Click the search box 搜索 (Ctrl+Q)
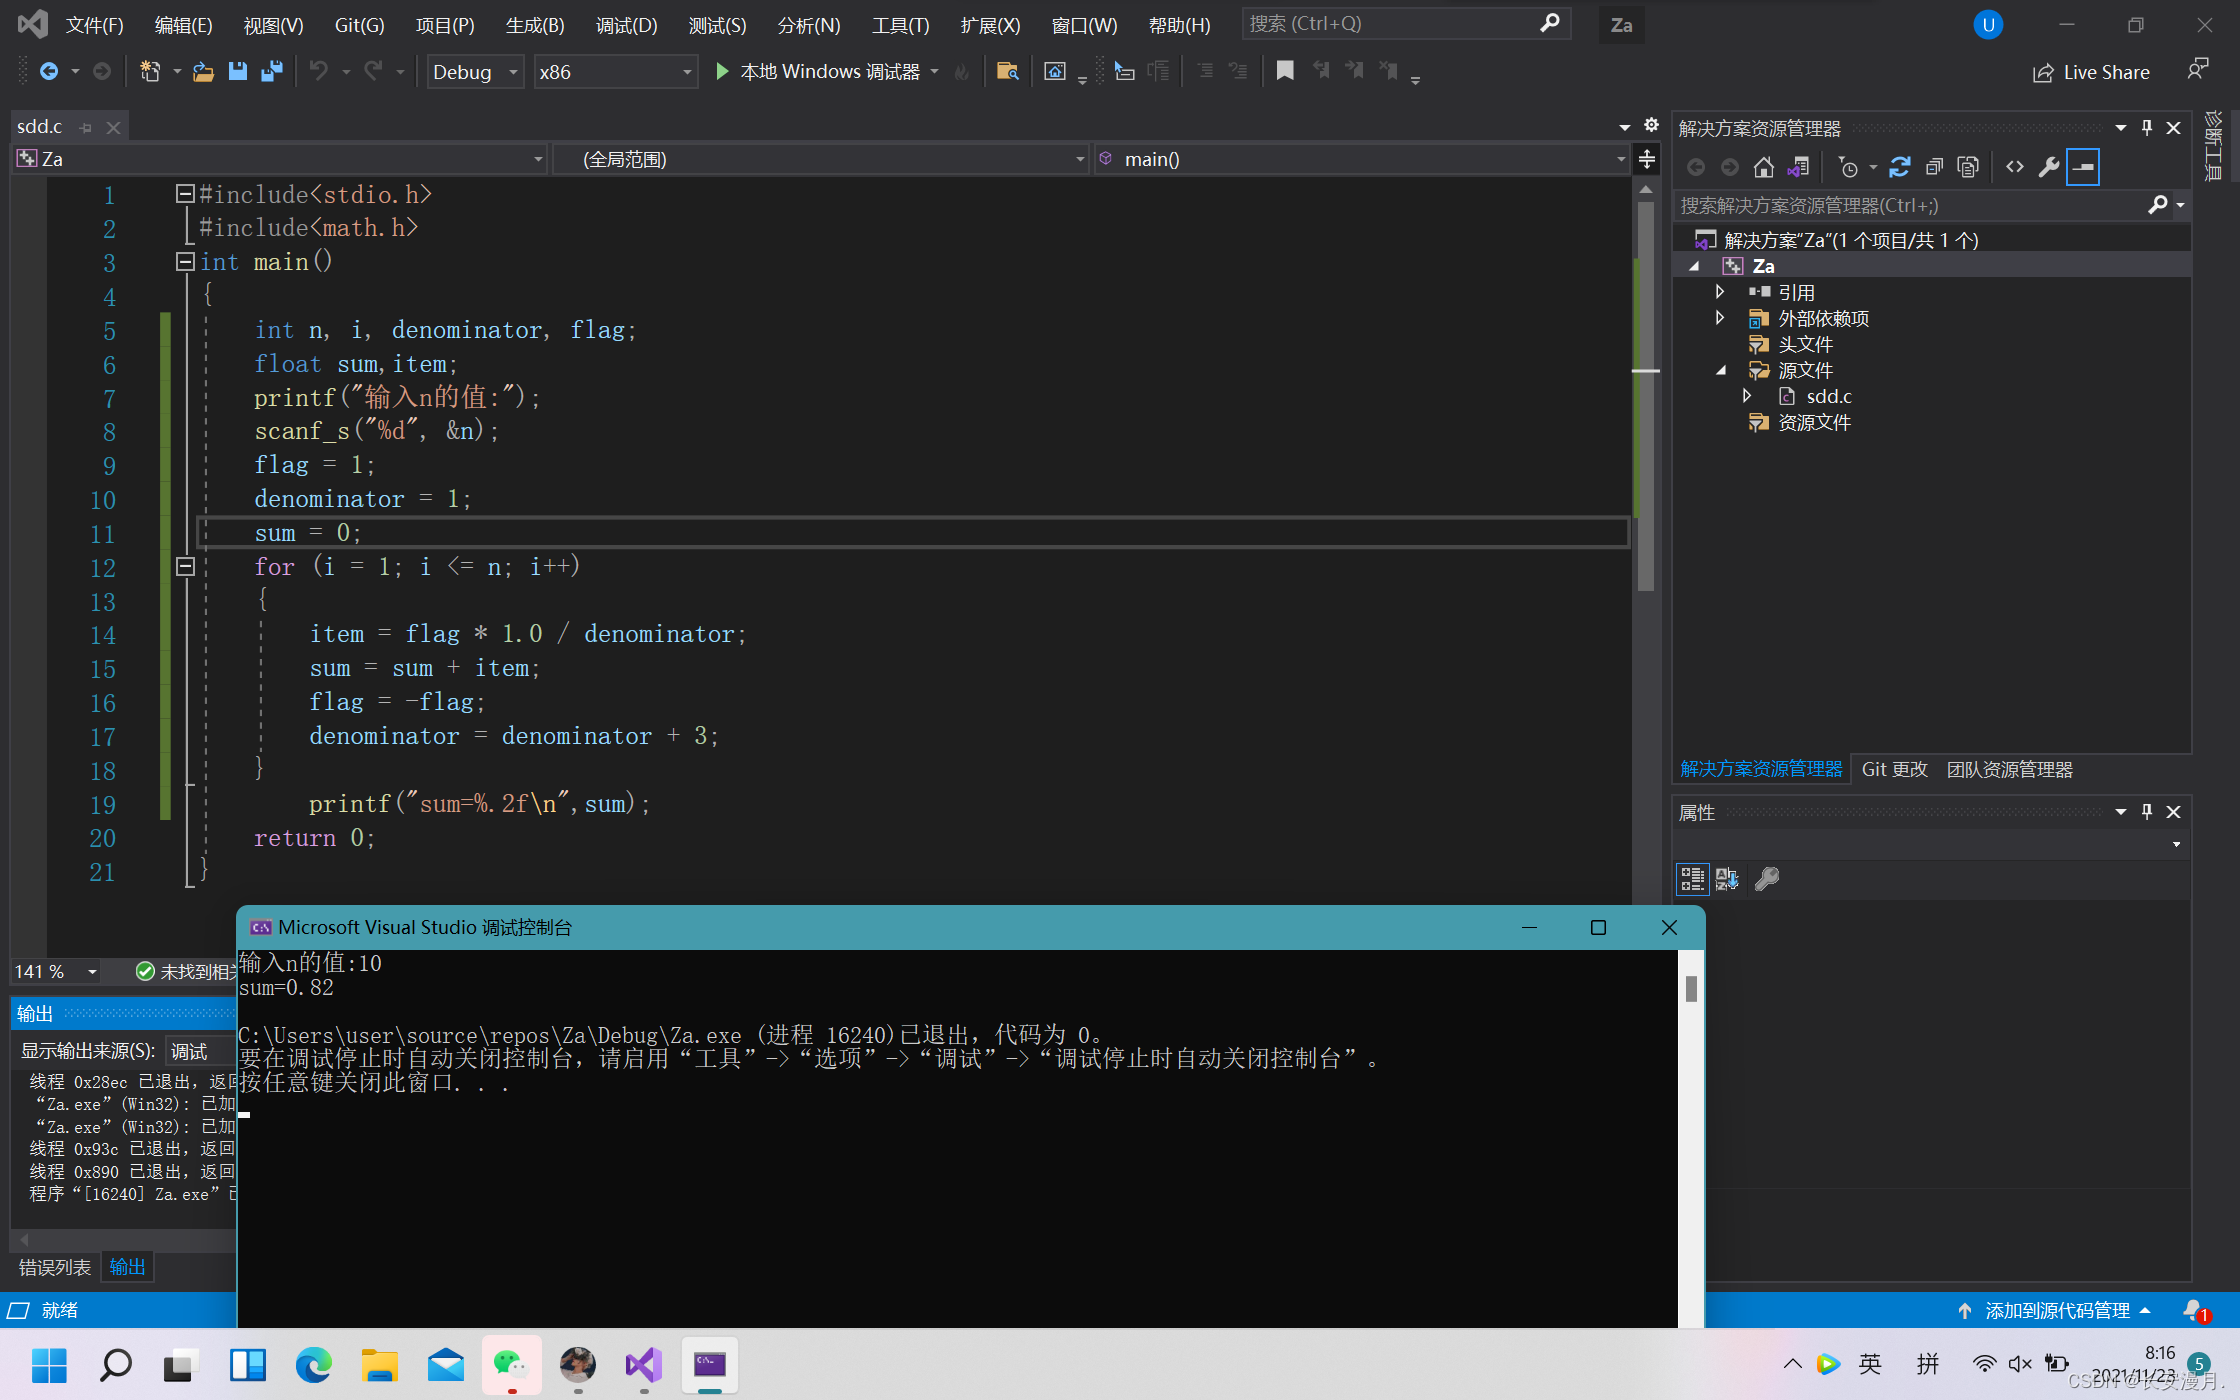This screenshot has width=2240, height=1400. tap(1390, 23)
